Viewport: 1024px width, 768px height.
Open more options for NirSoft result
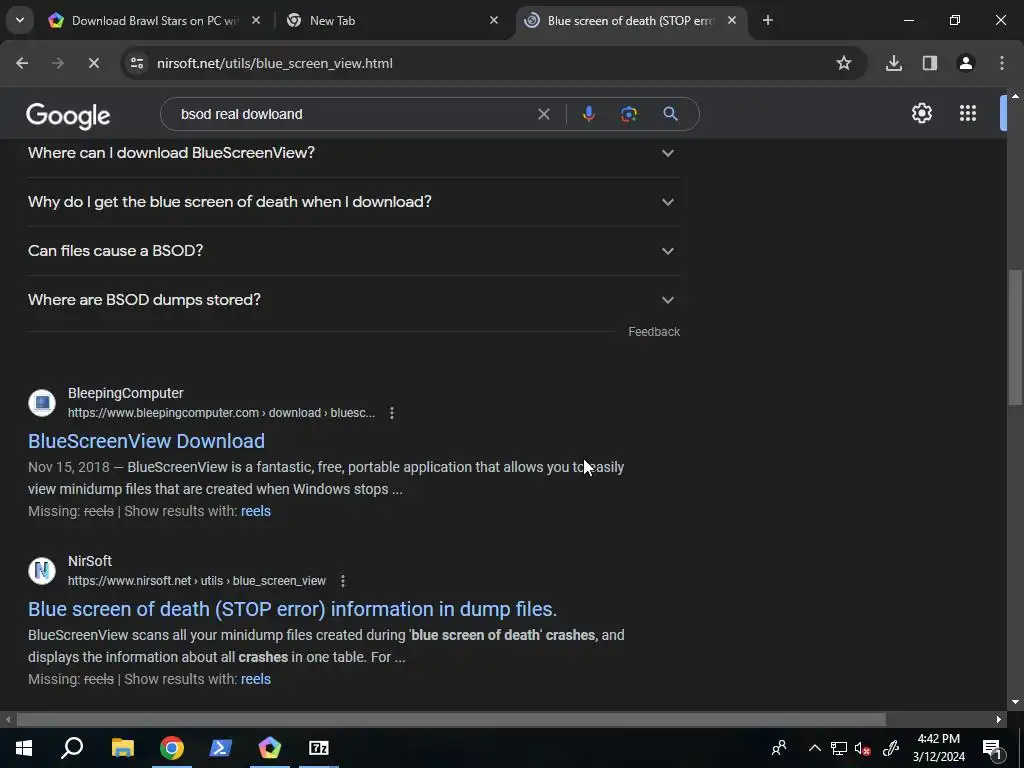click(x=343, y=581)
